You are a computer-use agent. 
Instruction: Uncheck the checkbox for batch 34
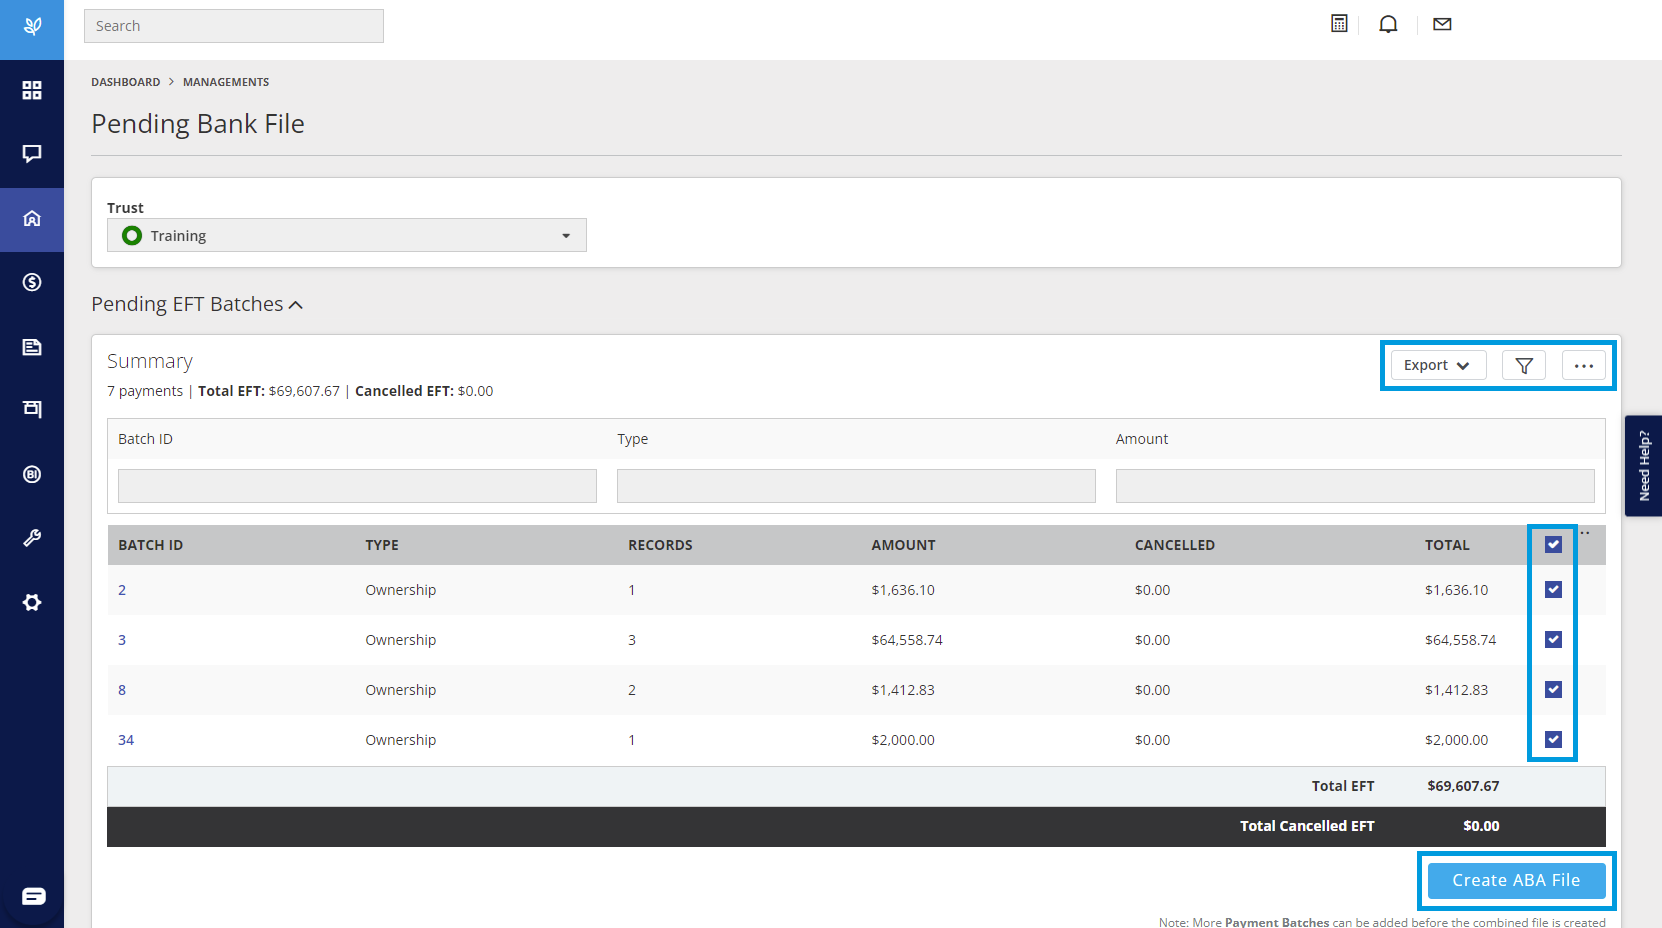[1553, 739]
